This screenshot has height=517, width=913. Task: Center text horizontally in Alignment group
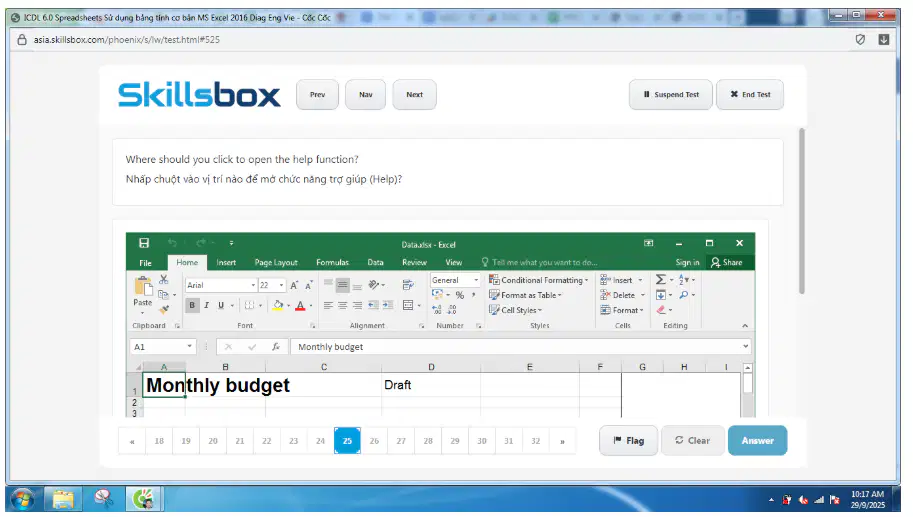tap(343, 305)
